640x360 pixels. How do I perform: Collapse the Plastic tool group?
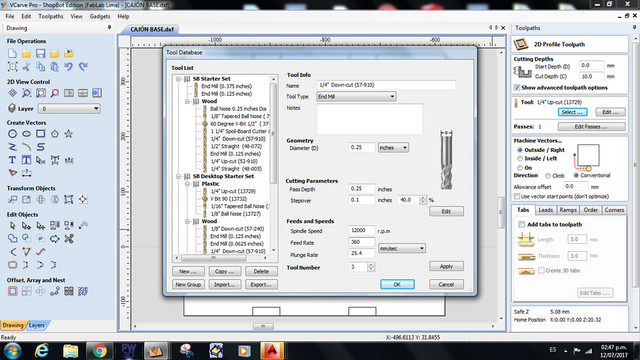187,184
